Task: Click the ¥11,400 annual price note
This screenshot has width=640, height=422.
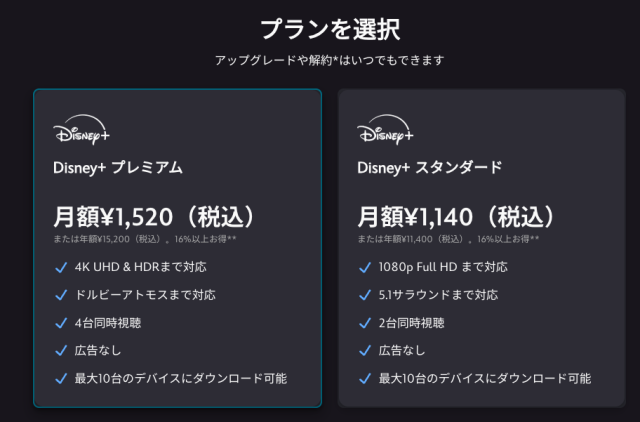Action: [x=449, y=240]
